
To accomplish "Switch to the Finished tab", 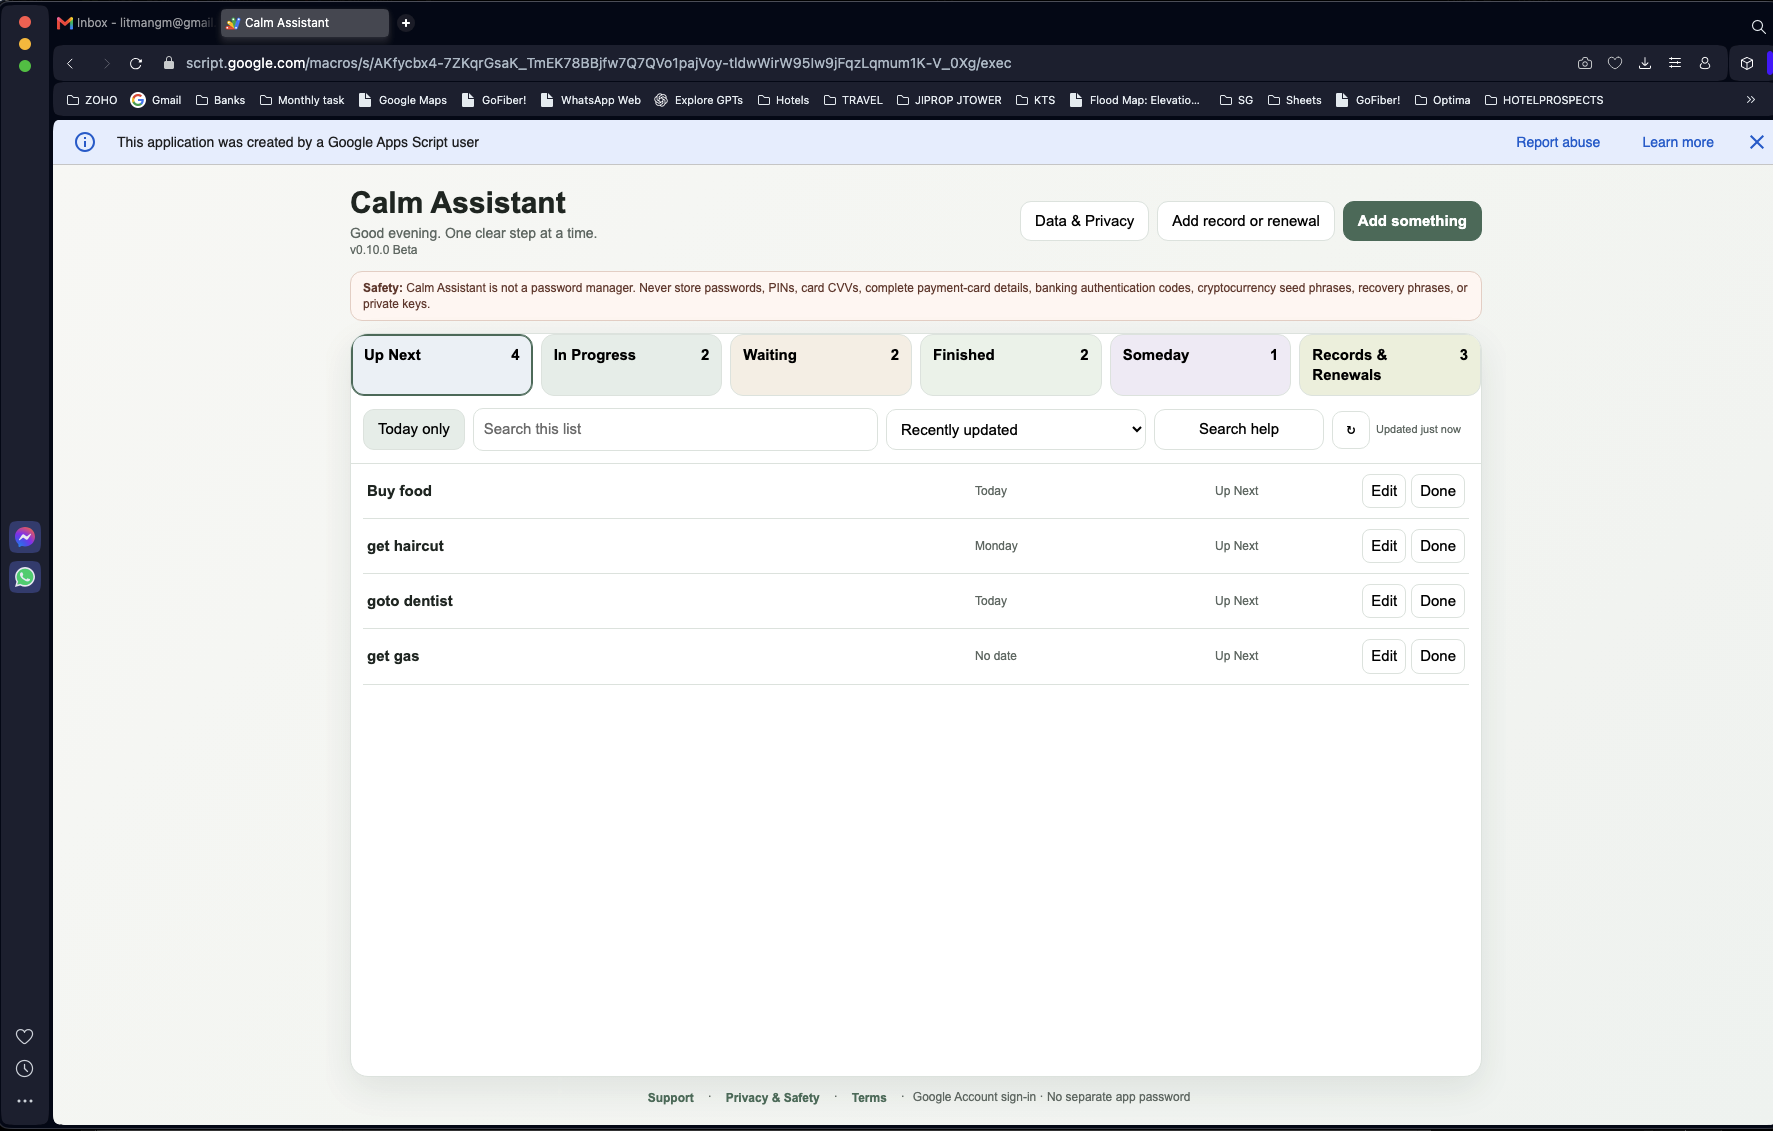I will click(1011, 365).
